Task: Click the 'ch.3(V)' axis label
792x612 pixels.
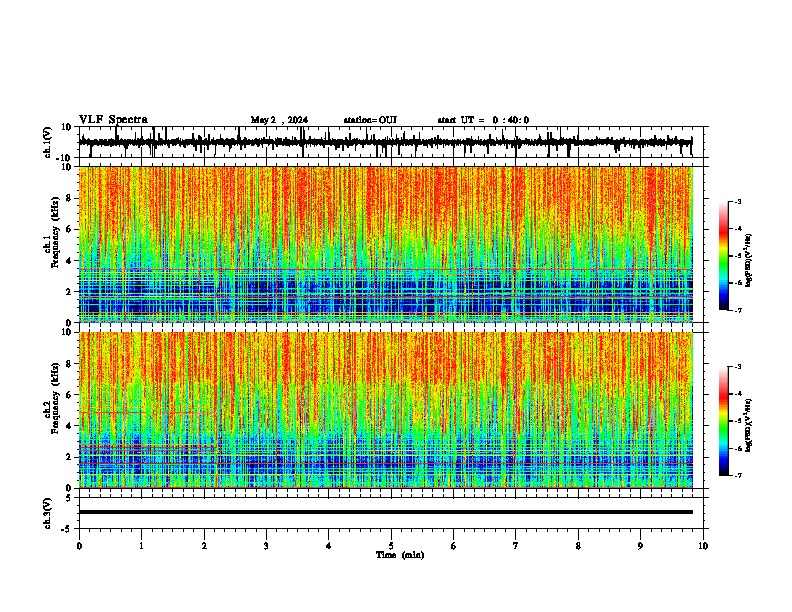Action: tap(48, 513)
